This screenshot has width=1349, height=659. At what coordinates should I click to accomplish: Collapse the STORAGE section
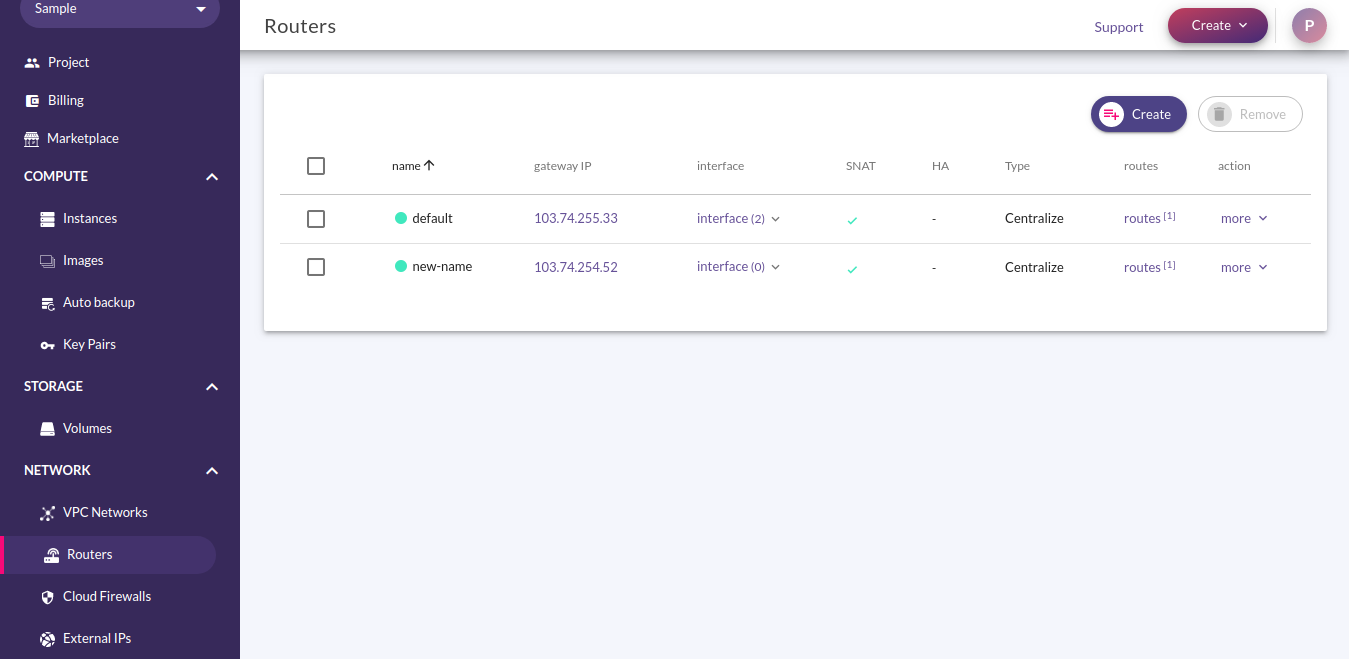211,387
